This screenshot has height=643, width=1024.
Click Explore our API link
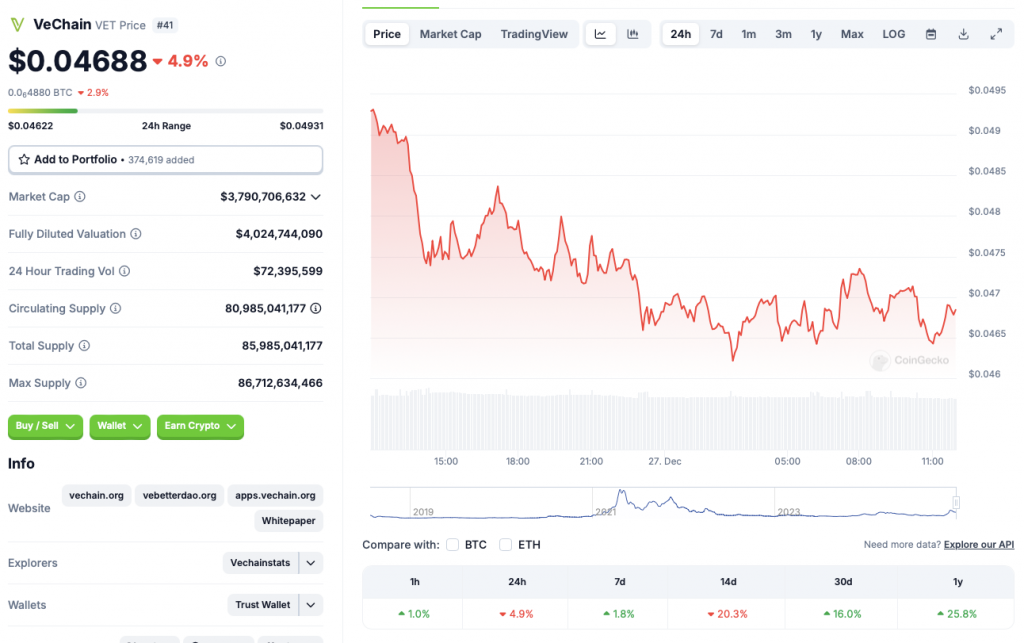pyautogui.click(x=979, y=544)
